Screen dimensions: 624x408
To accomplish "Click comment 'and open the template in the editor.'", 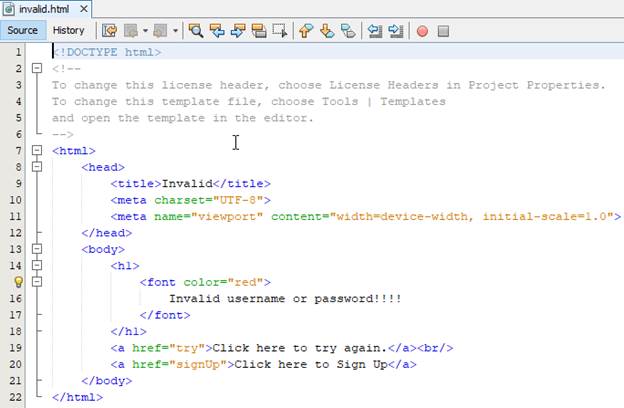I will click(x=183, y=118).
